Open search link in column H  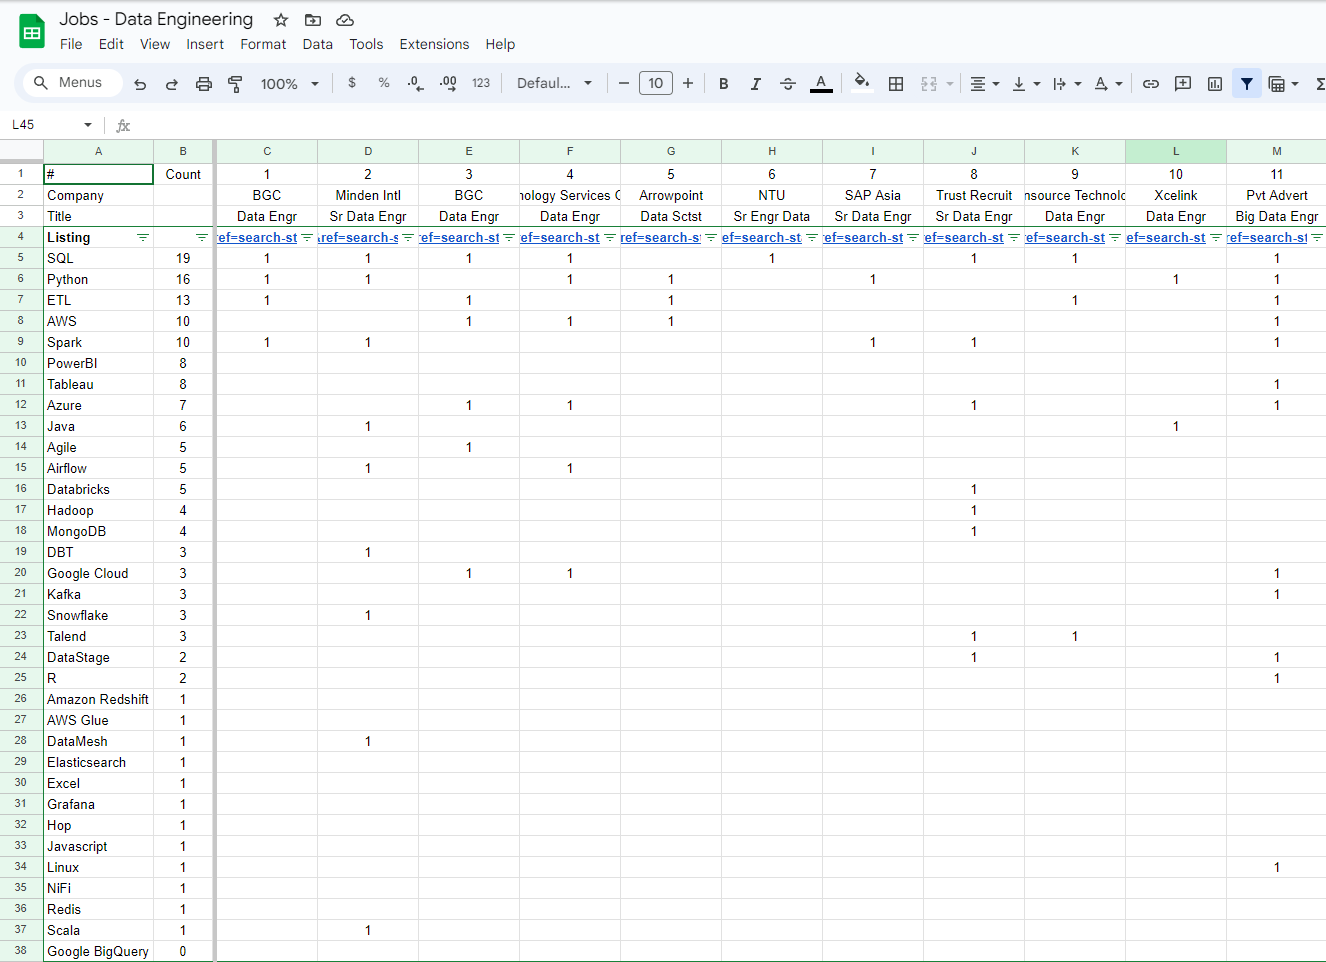(x=762, y=238)
